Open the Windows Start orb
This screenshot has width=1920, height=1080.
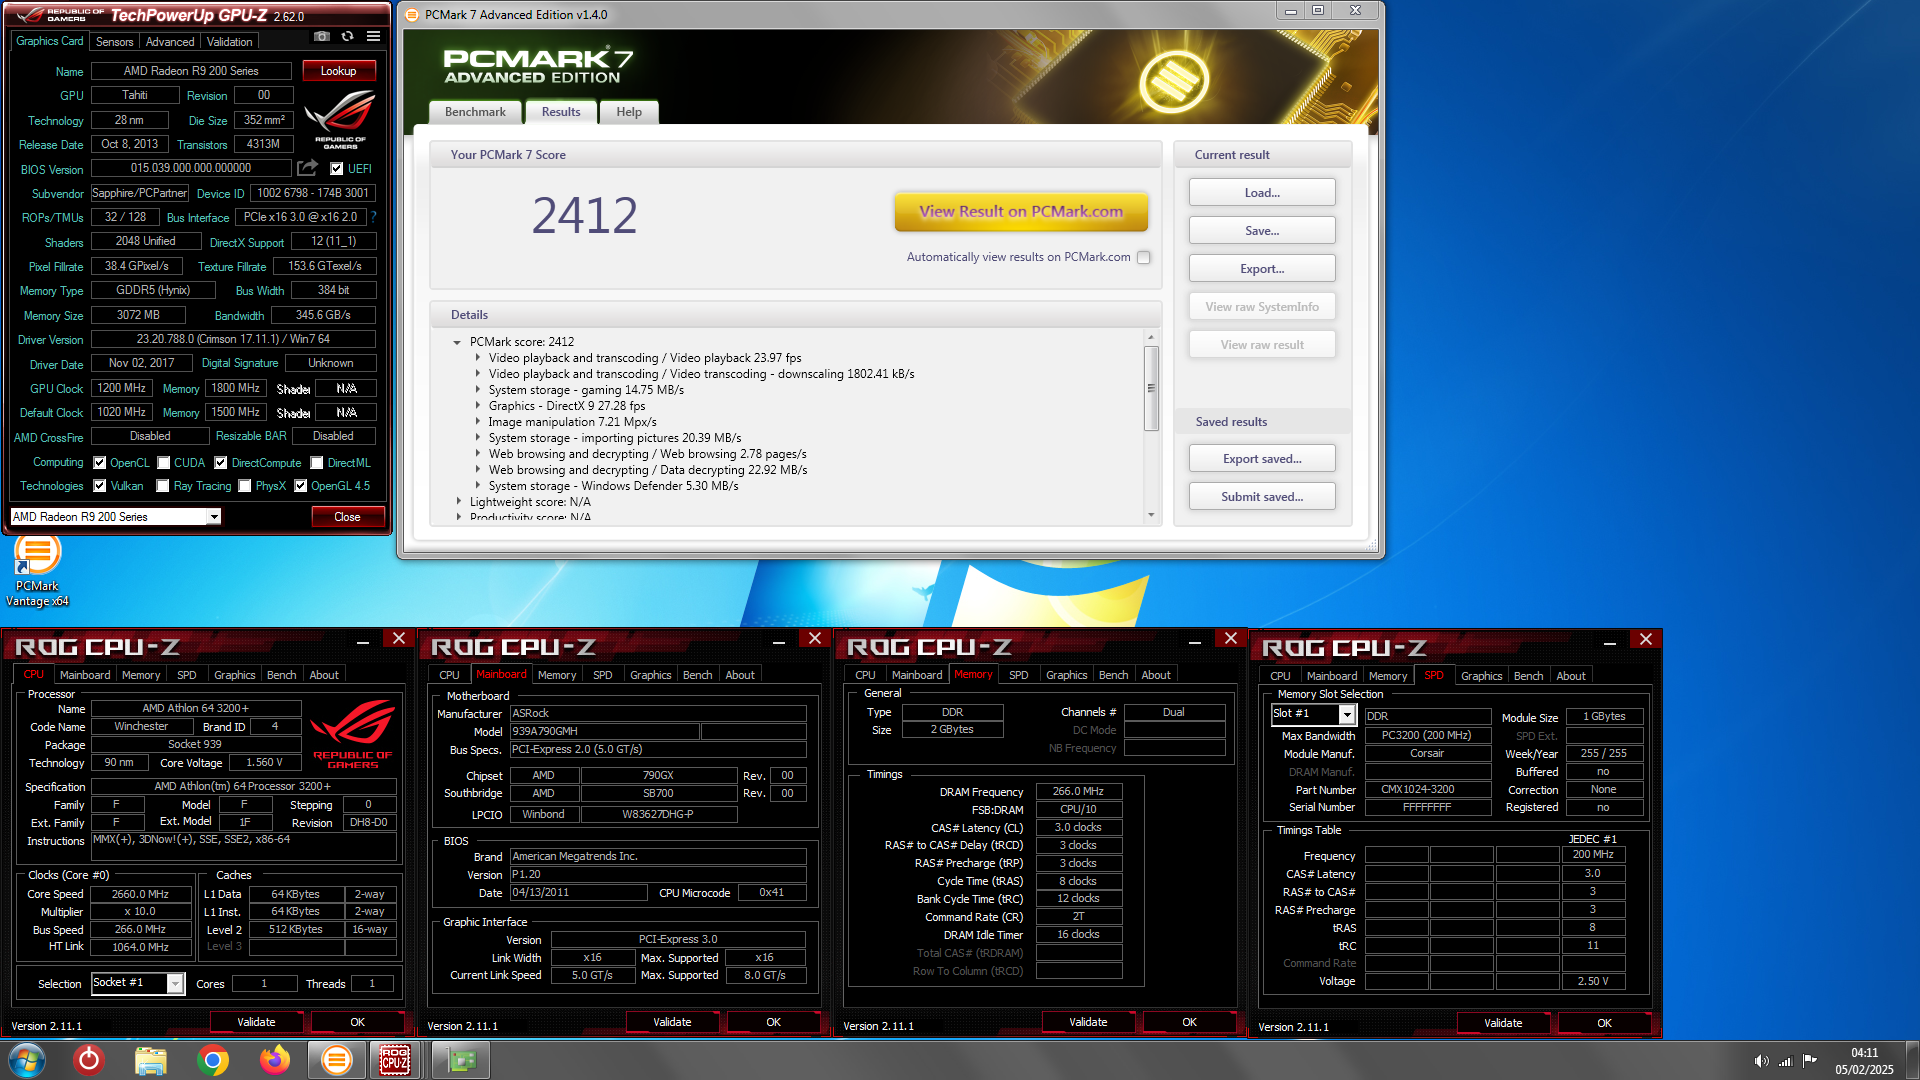(x=27, y=1060)
